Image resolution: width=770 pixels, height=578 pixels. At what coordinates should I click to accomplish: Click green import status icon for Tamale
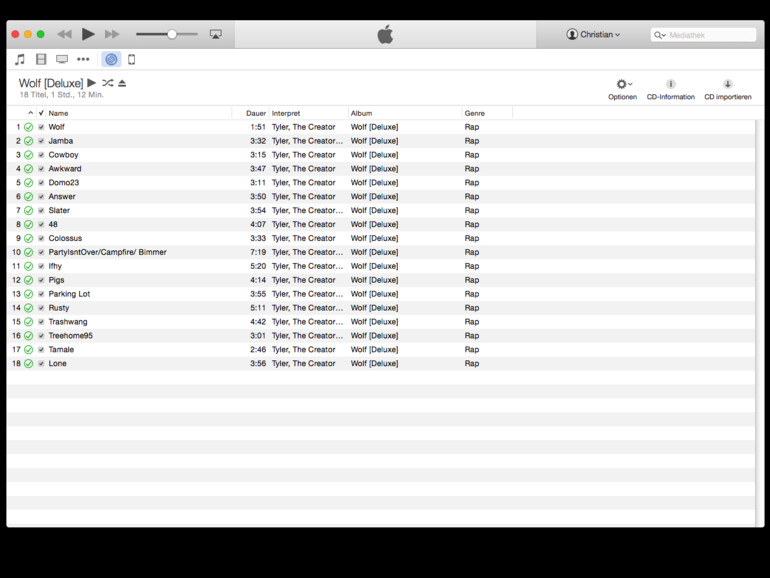pos(28,350)
